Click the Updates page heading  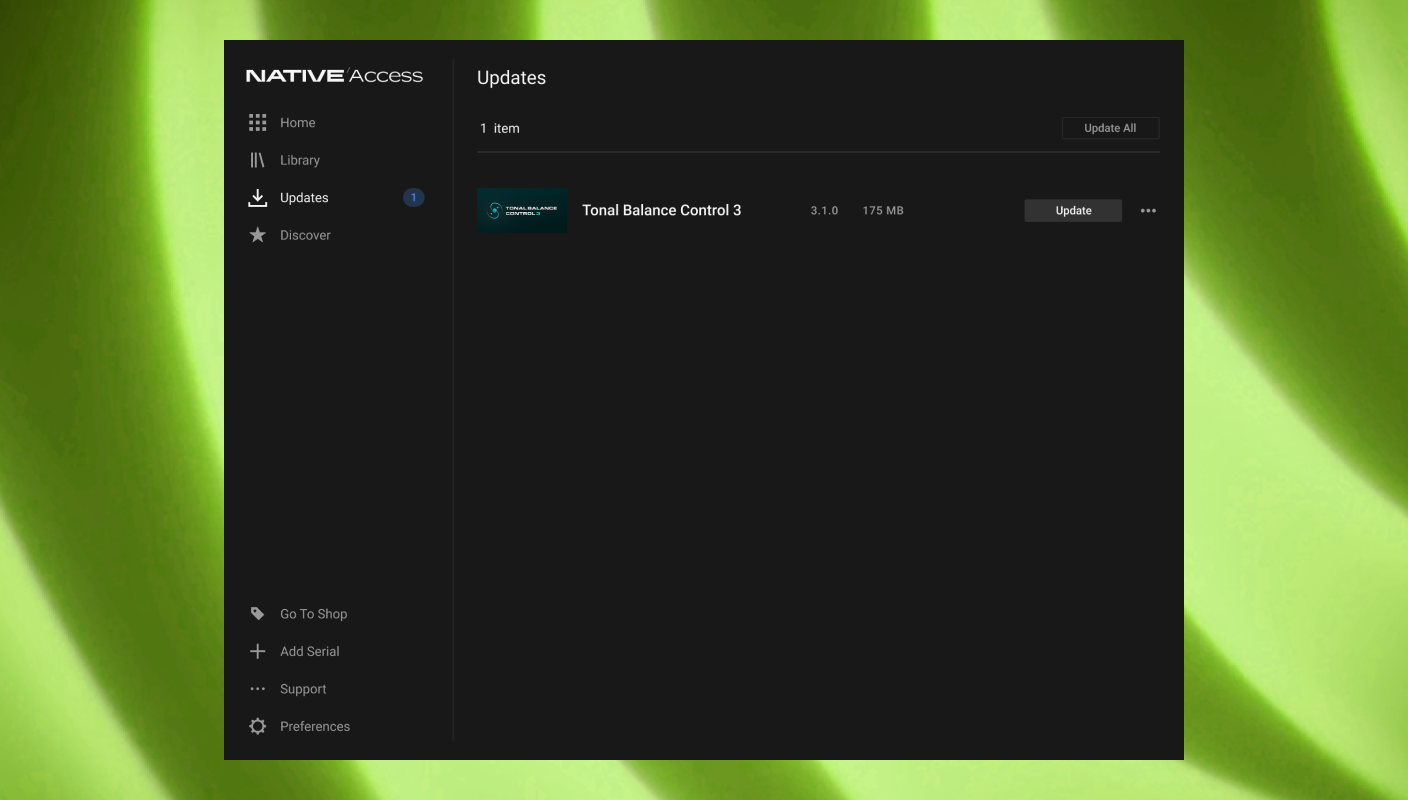511,78
